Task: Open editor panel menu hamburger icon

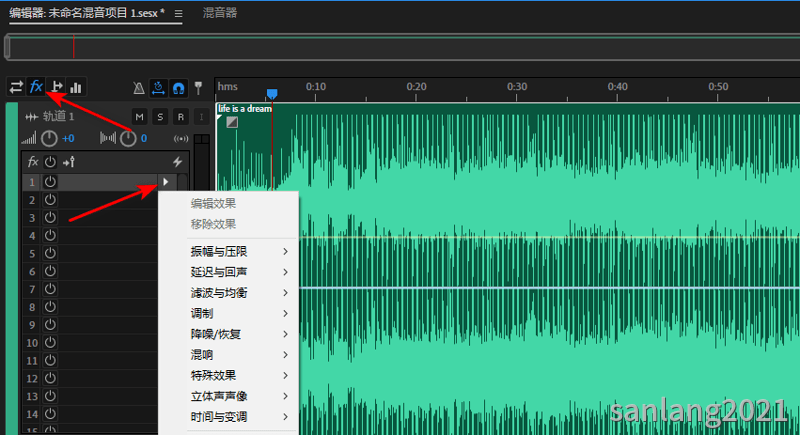Action: point(178,14)
